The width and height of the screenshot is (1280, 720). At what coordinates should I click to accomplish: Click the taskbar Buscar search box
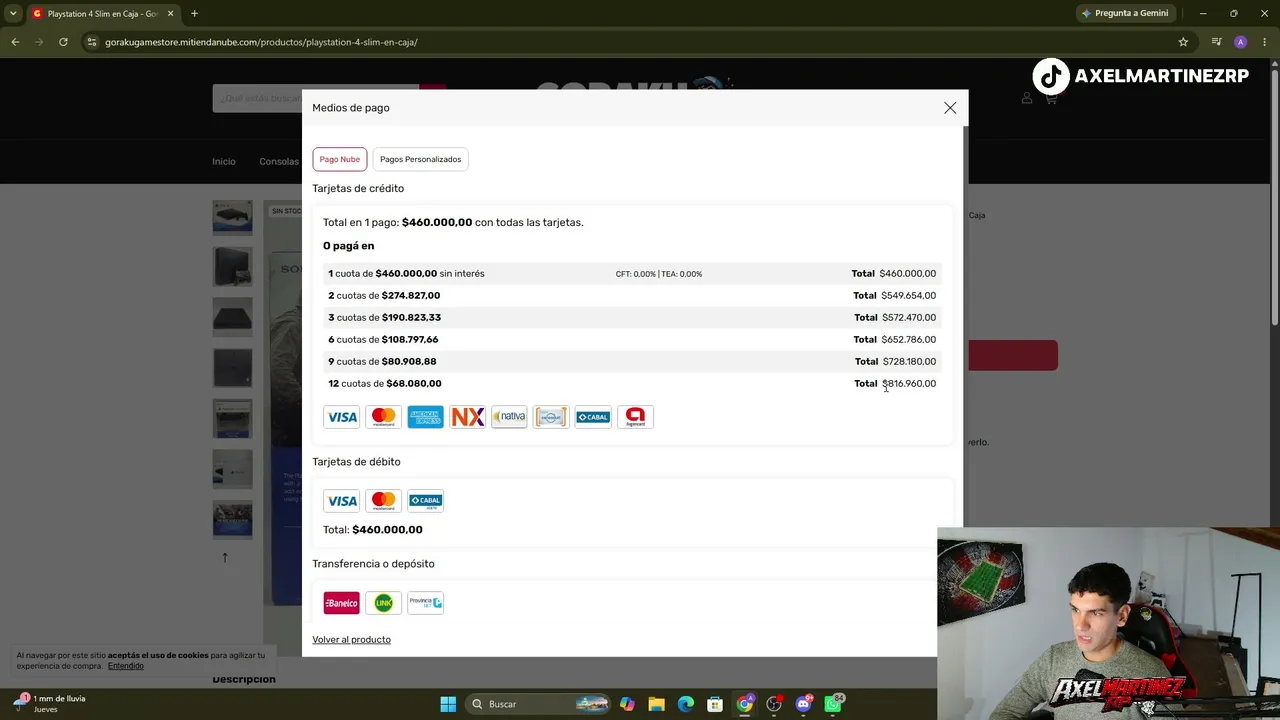tap(539, 704)
